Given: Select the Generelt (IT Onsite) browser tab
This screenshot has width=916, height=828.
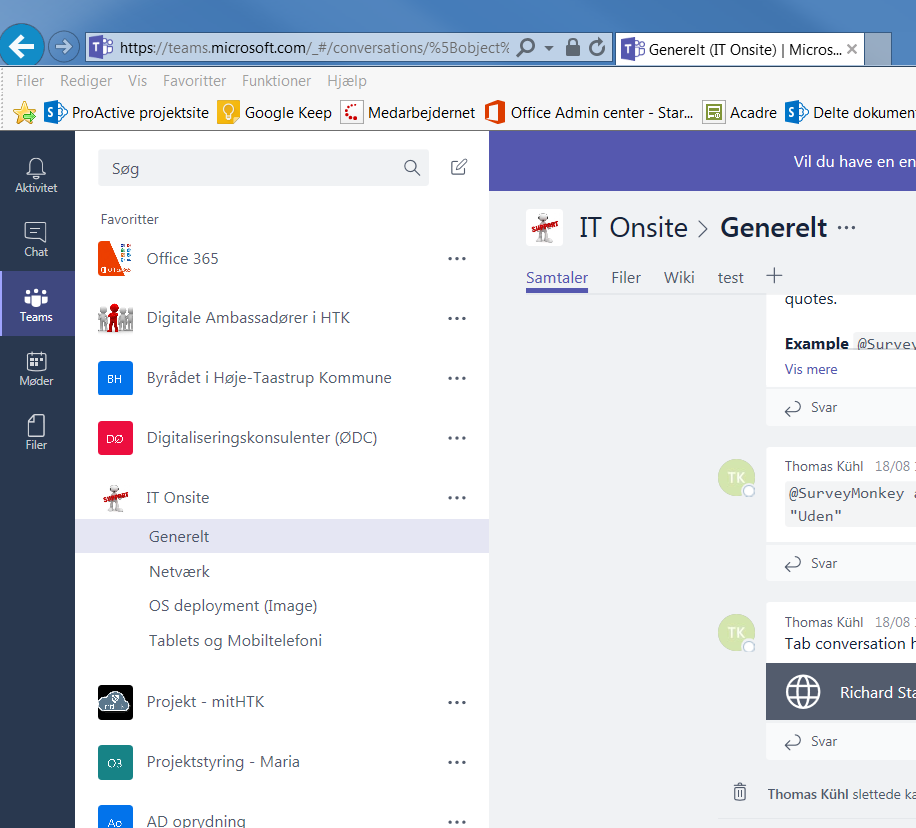Looking at the screenshot, I should pyautogui.click(x=739, y=49).
